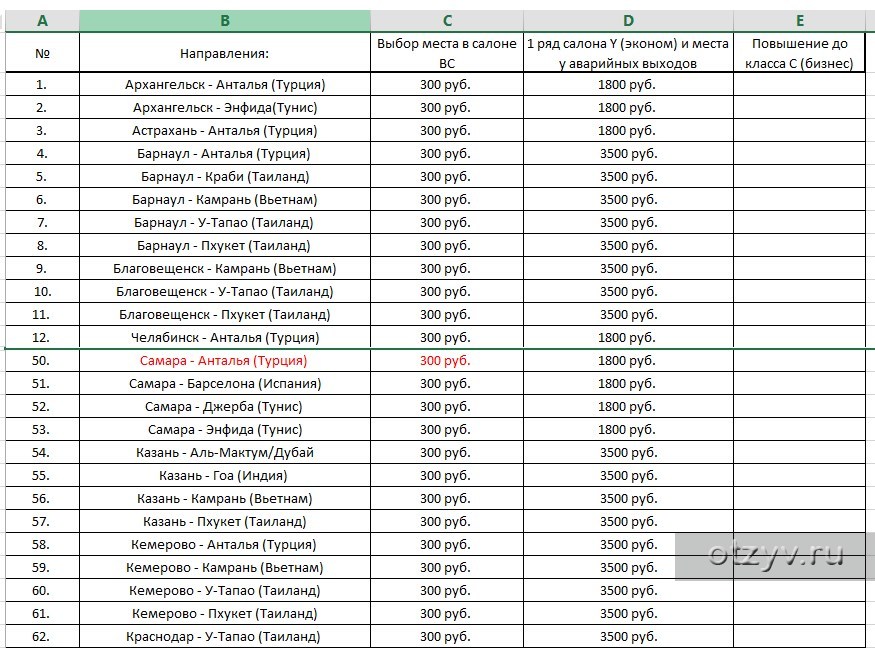Select the red "Самара - Анталья (Турция)" cell
The height and width of the screenshot is (648, 875).
[224, 361]
